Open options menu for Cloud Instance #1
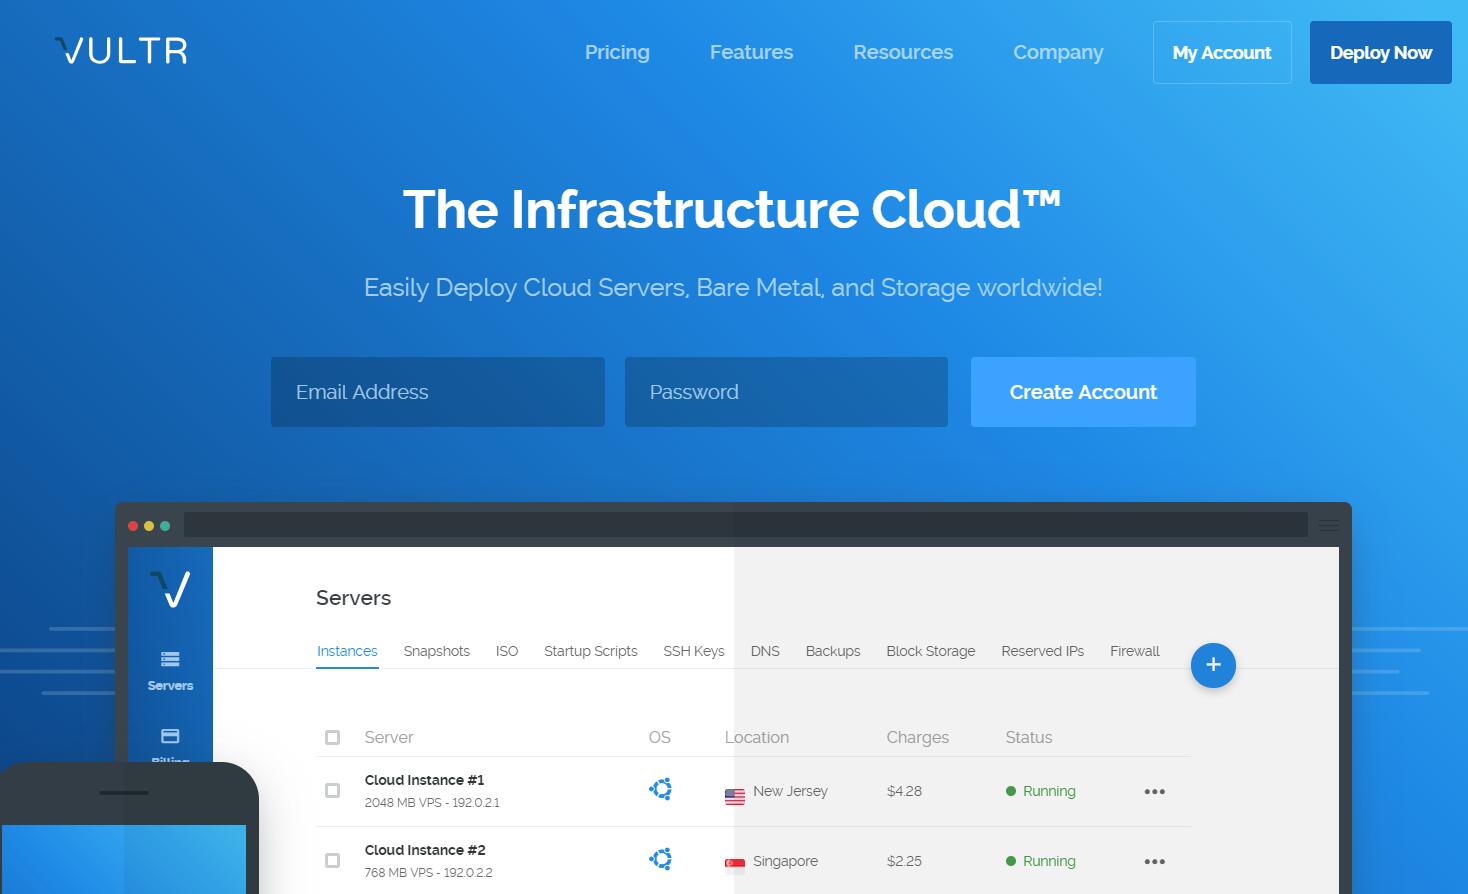Screen dimensions: 1468x894 pos(1155,792)
